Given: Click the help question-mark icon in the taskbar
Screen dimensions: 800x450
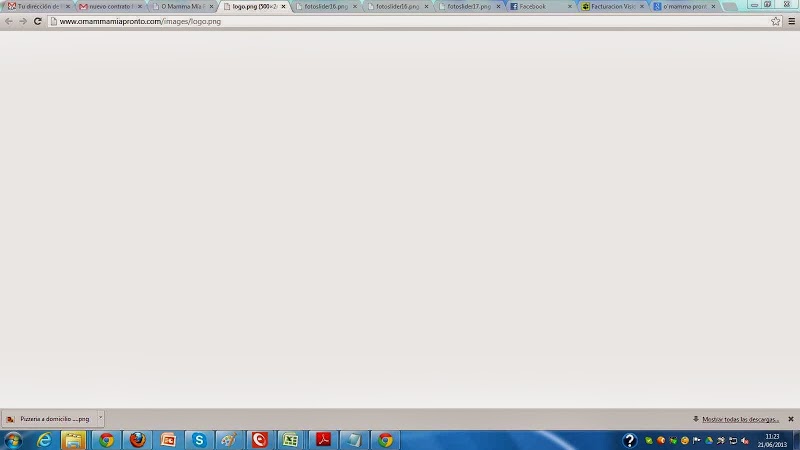Looking at the screenshot, I should click(x=630, y=440).
